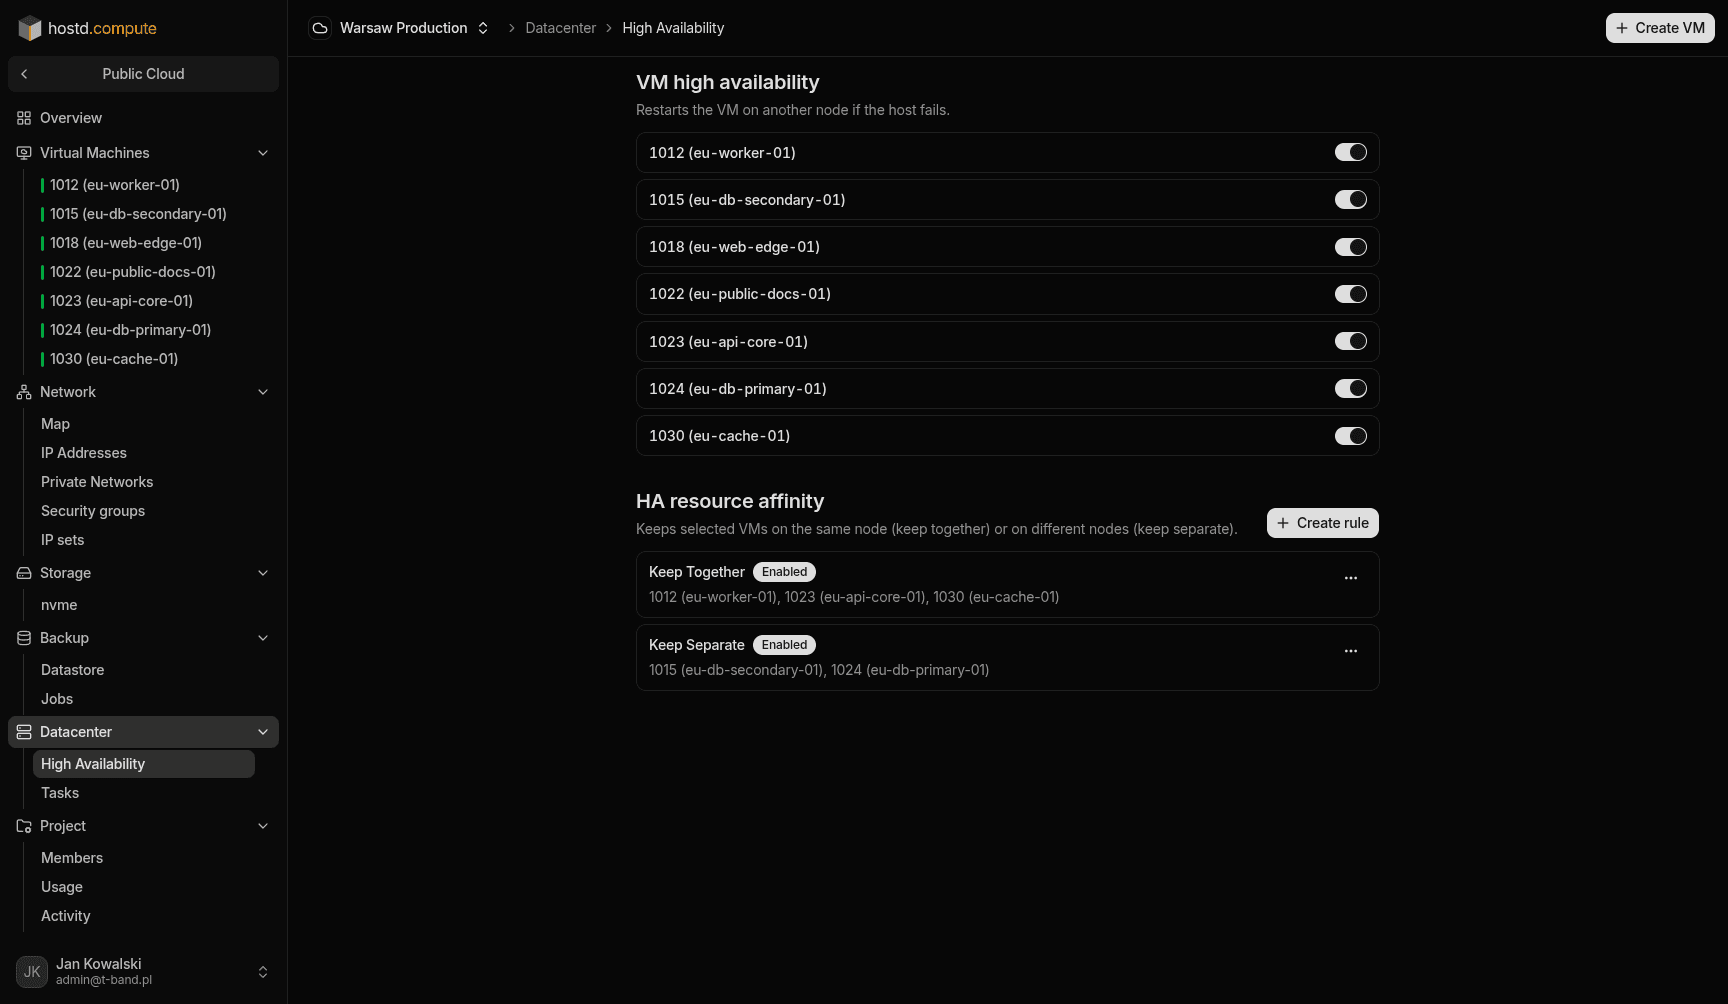The height and width of the screenshot is (1004, 1728).
Task: Click the Backup database icon
Action: [x=24, y=638]
